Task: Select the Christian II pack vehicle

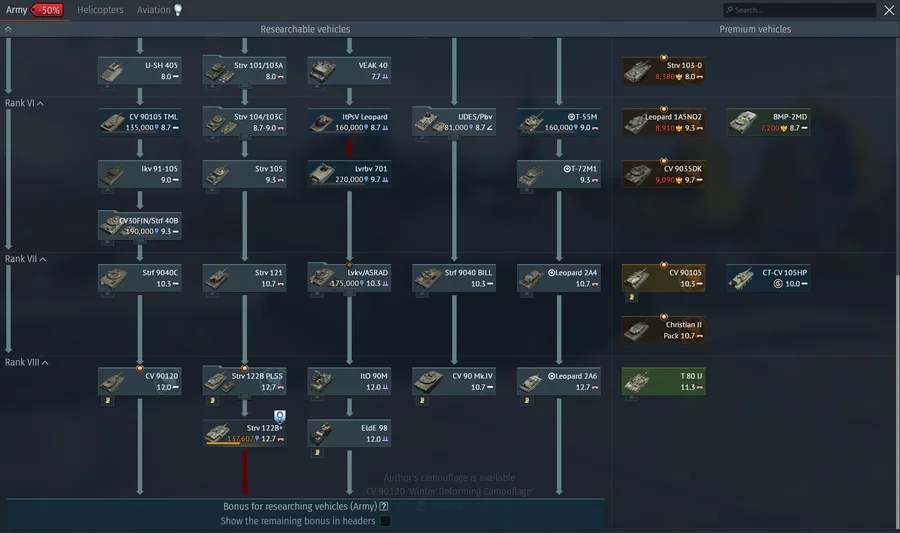Action: (x=663, y=329)
